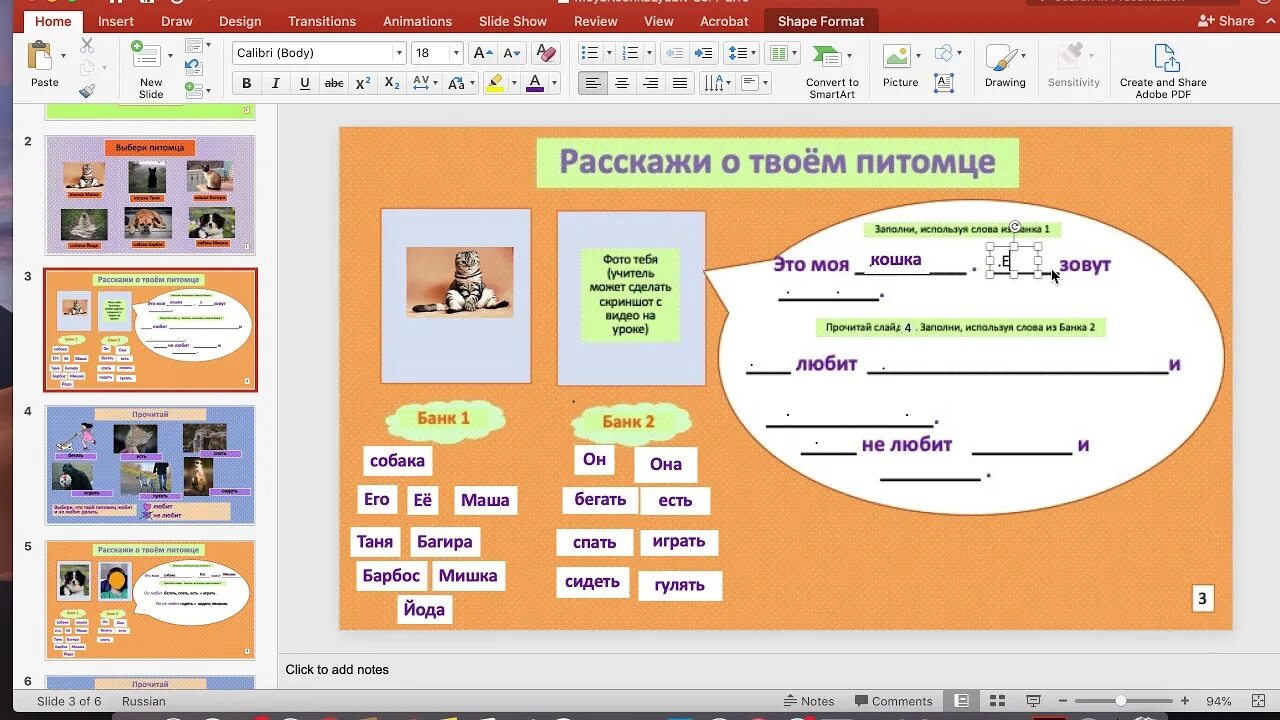Viewport: 1280px width, 720px height.
Task: Click the Character Spacing AV button
Action: 425,84
